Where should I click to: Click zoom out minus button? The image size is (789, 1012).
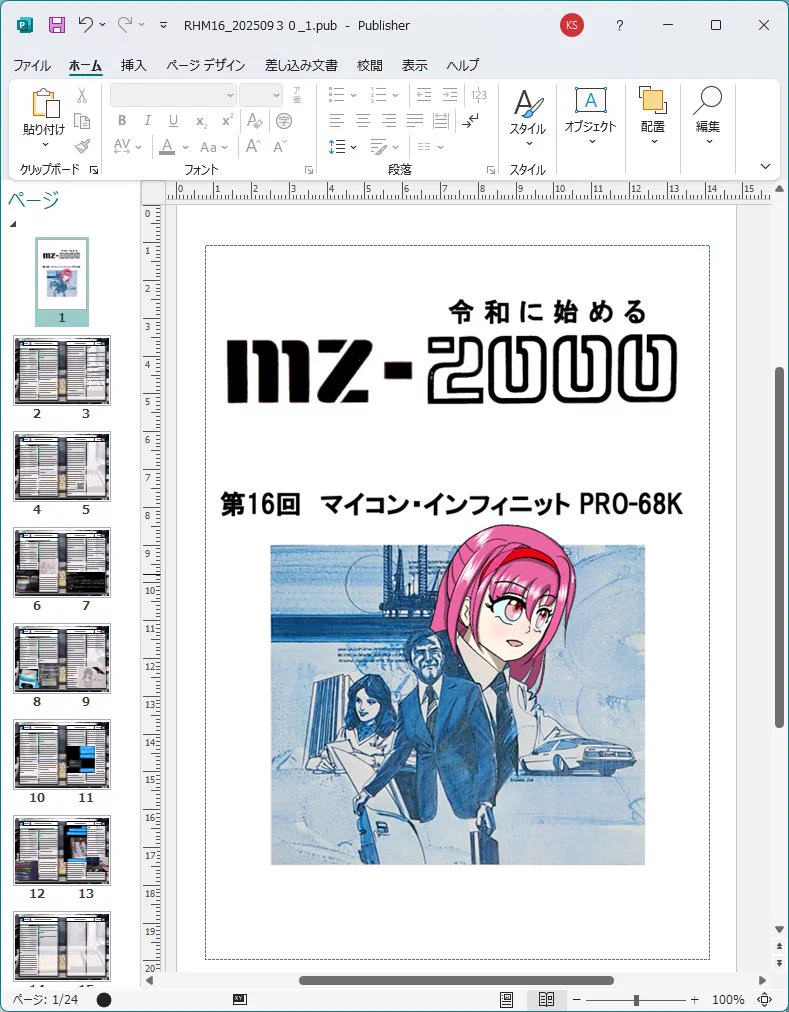click(x=577, y=1000)
